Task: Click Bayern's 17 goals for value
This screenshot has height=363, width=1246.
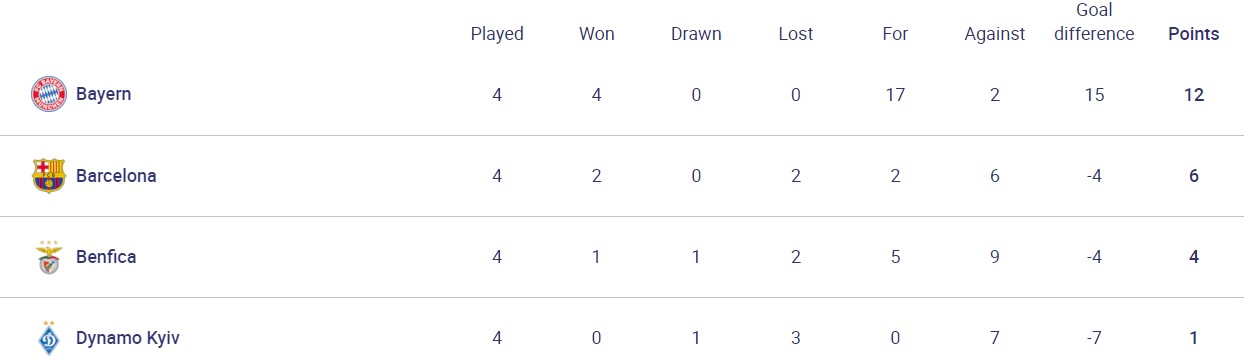Action: pos(895,95)
